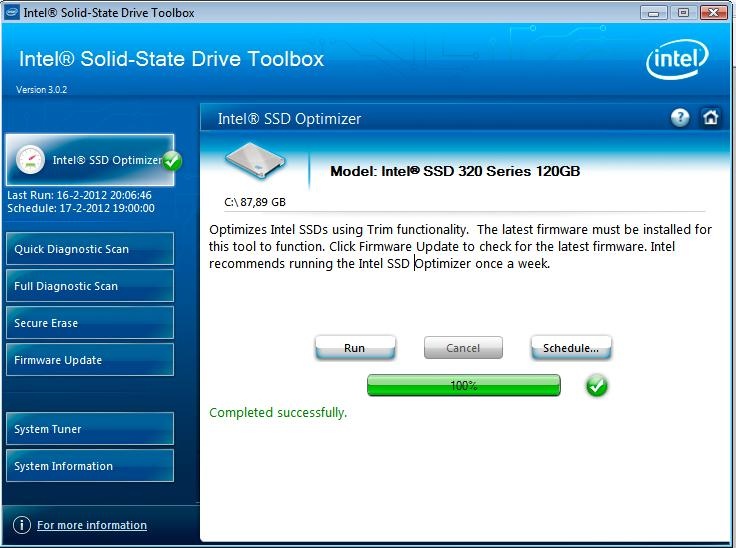Click the Model: Intel SSD 320 Series text

point(455,171)
